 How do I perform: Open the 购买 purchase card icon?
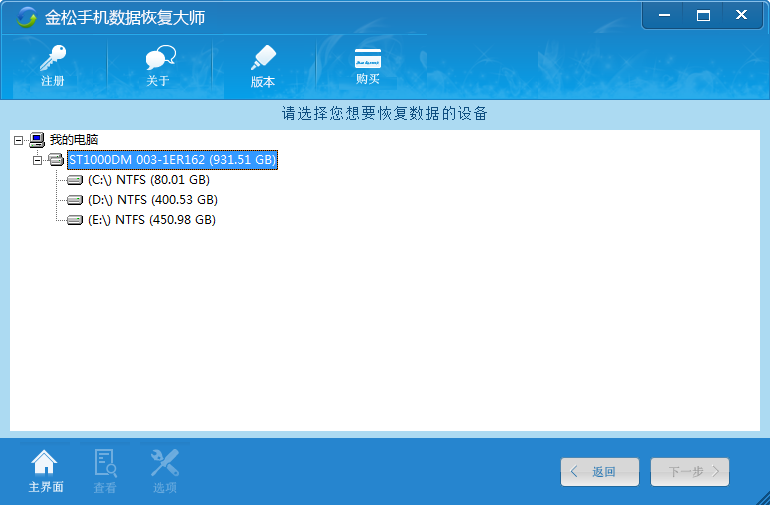(368, 58)
